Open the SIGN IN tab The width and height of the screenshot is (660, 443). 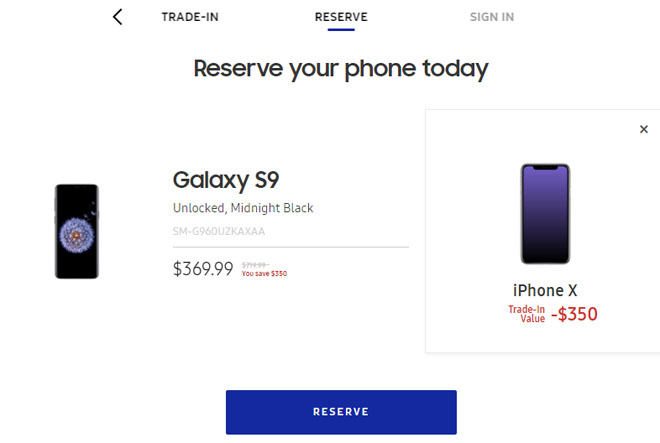tap(492, 17)
